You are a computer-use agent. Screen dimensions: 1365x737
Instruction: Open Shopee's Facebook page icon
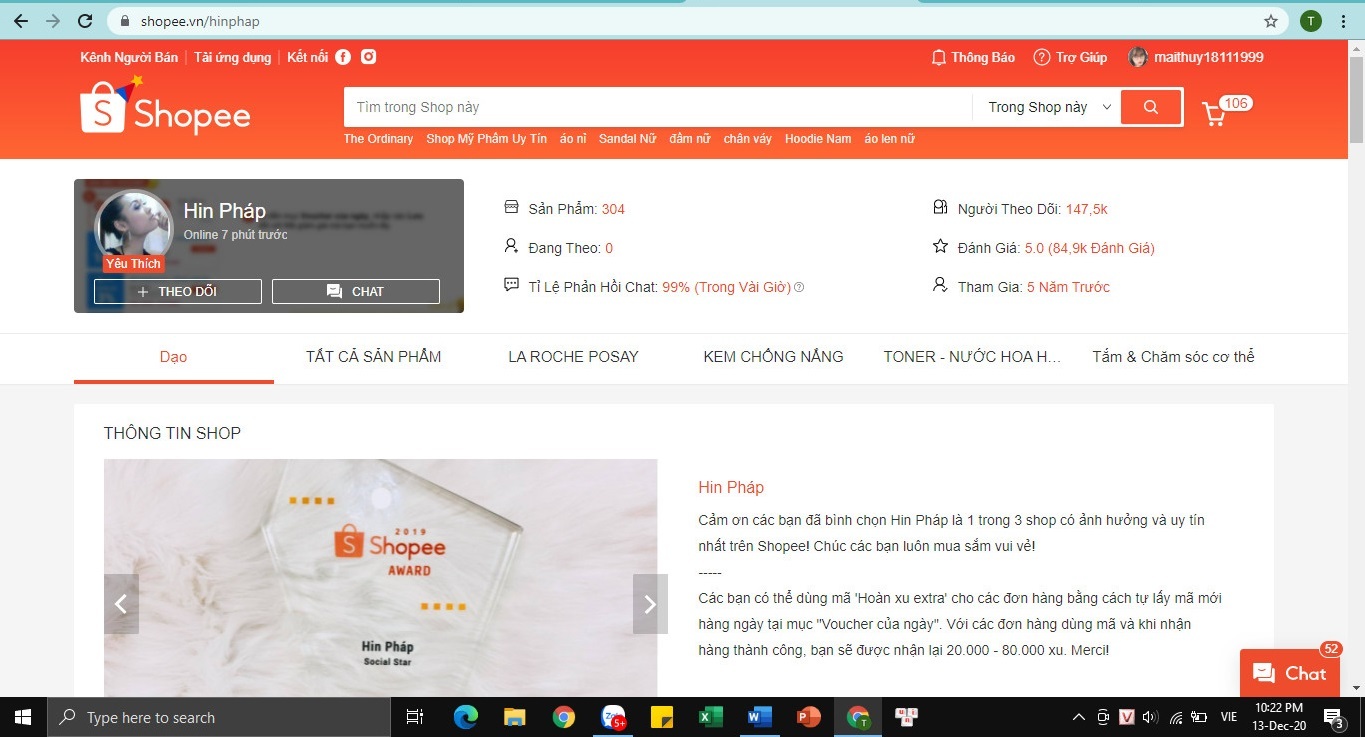click(343, 57)
